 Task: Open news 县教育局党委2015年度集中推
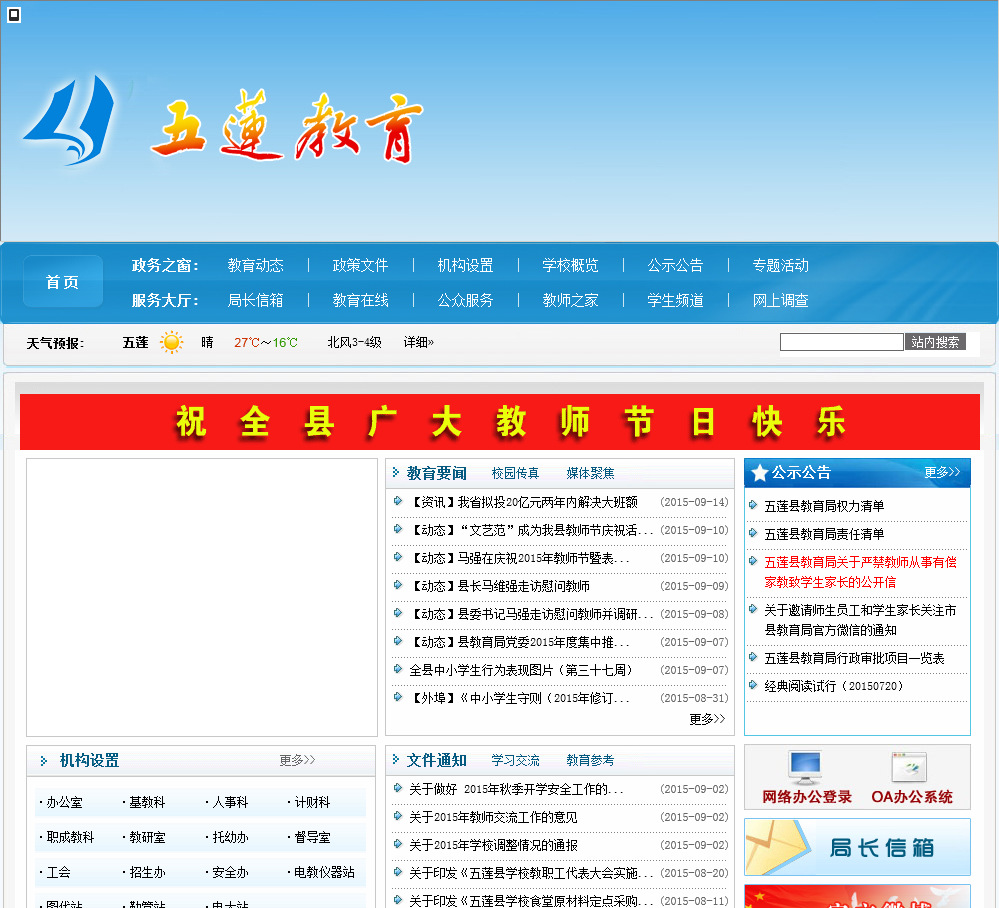tap(519, 642)
